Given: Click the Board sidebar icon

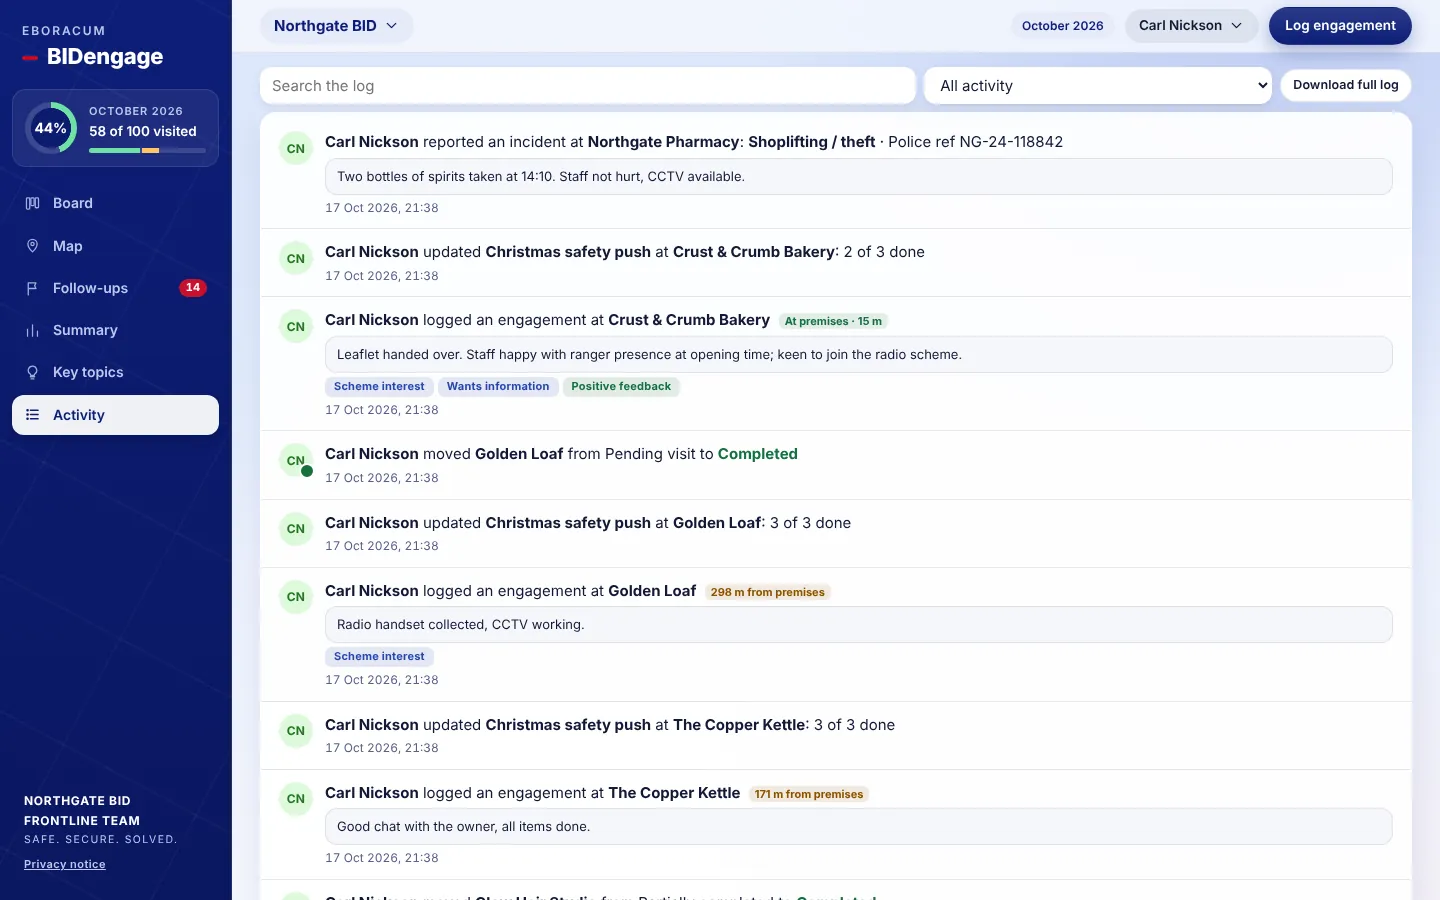Looking at the screenshot, I should (x=32, y=203).
